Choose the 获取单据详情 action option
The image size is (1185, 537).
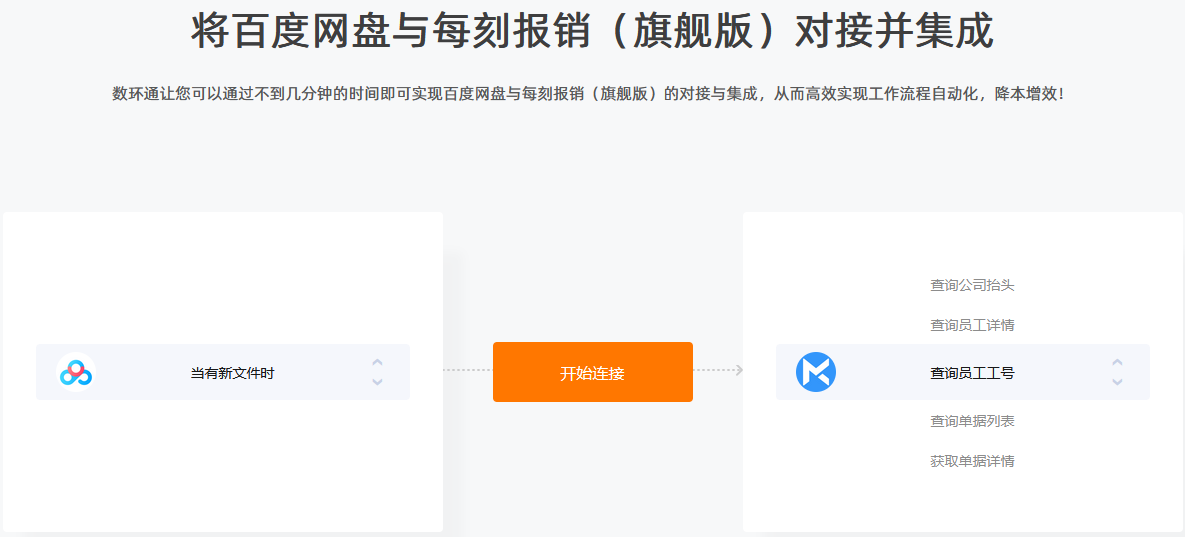(x=972, y=461)
